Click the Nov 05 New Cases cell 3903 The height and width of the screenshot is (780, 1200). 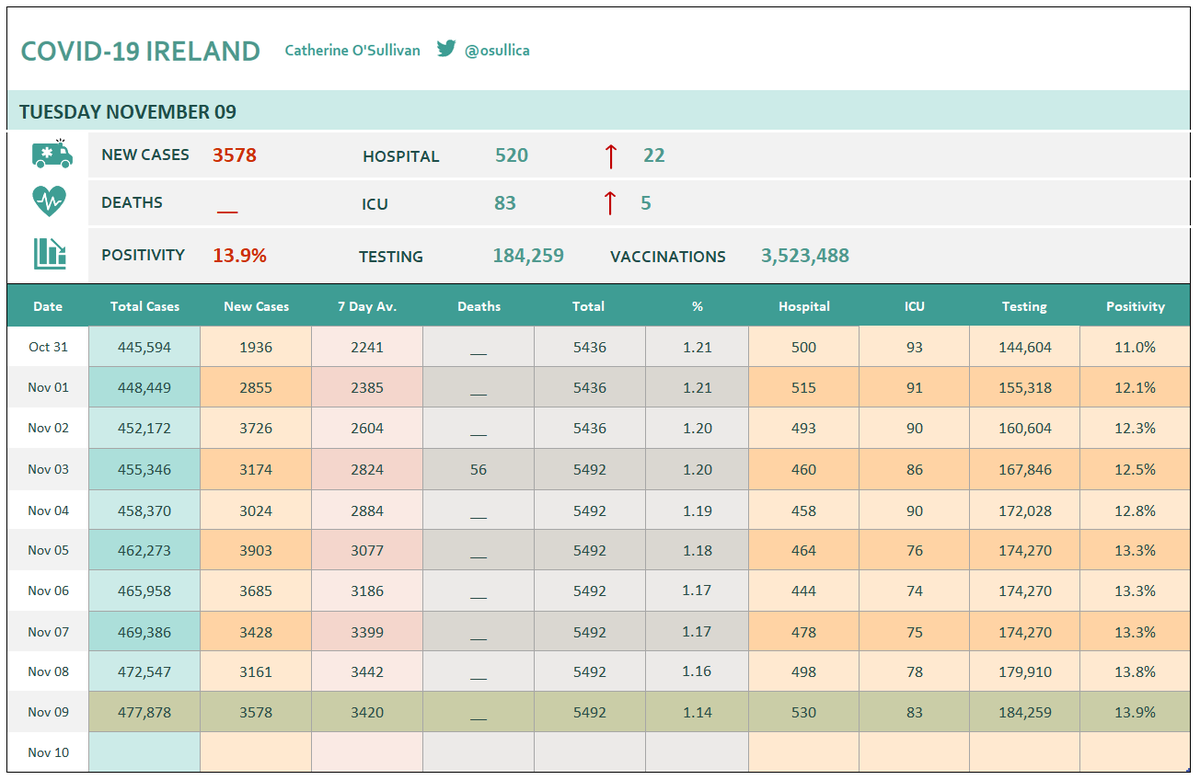point(256,550)
